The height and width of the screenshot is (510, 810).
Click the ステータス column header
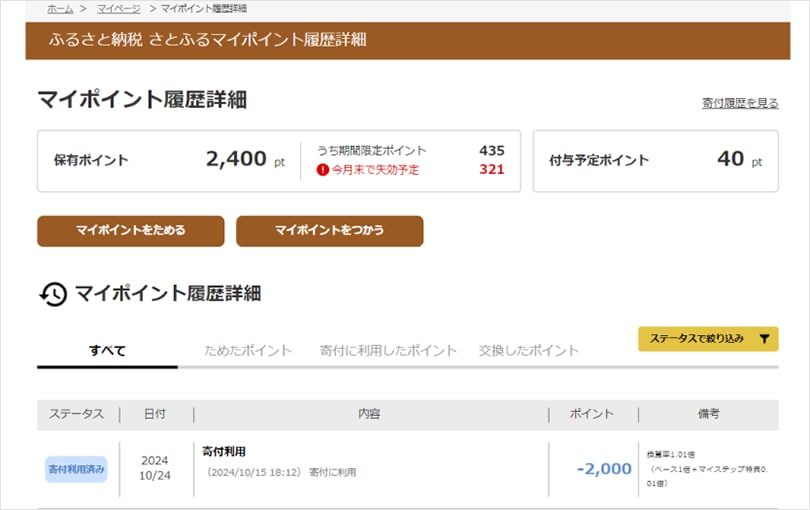point(76,414)
